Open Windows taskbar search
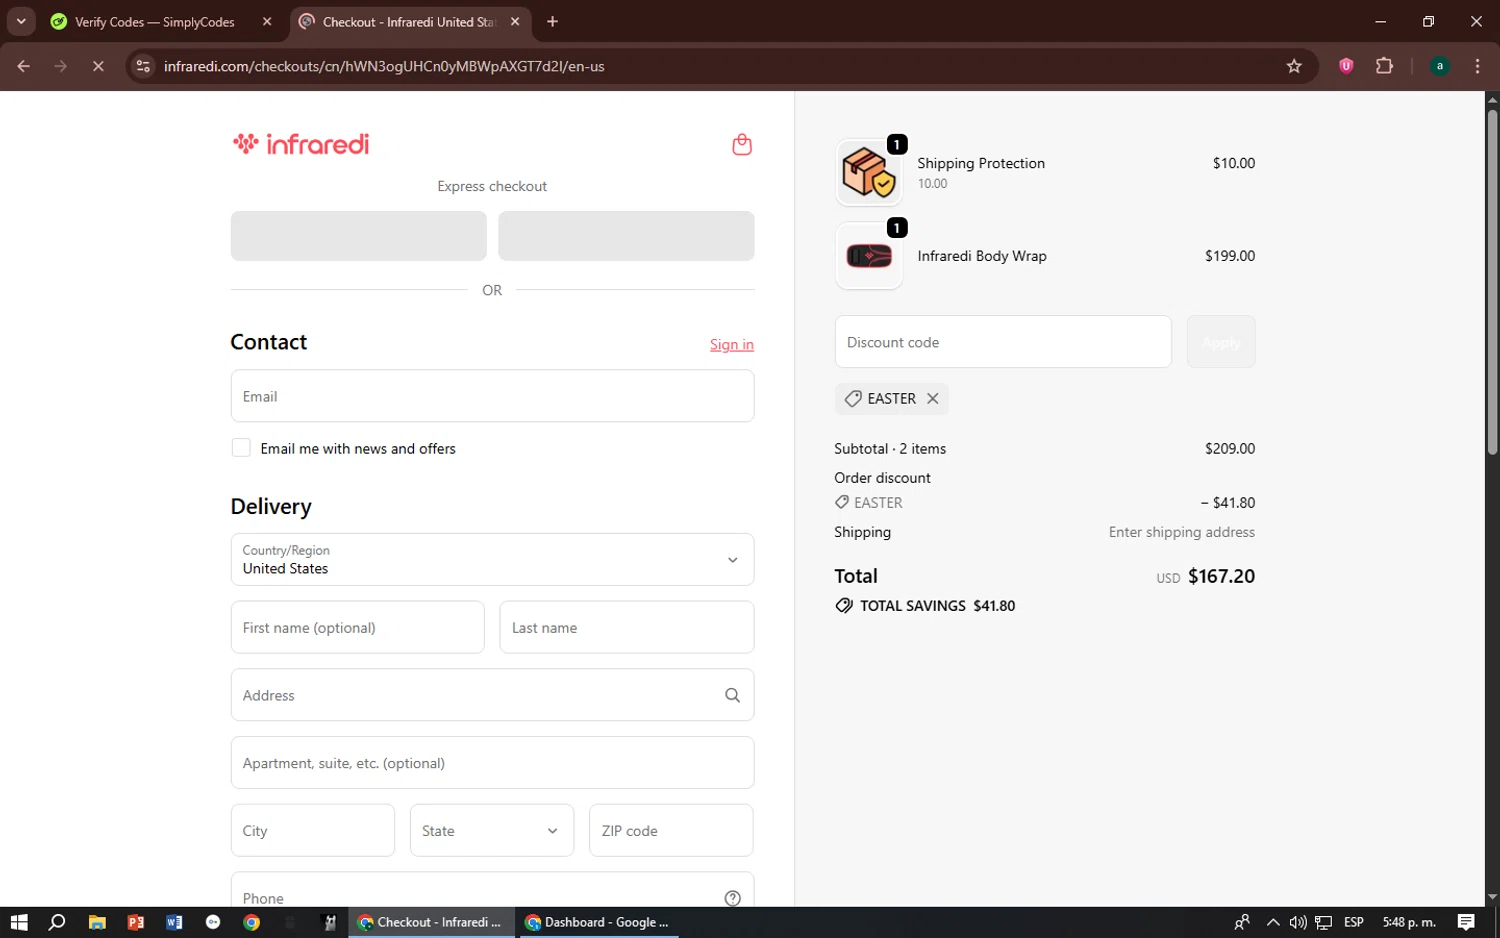 [57, 922]
